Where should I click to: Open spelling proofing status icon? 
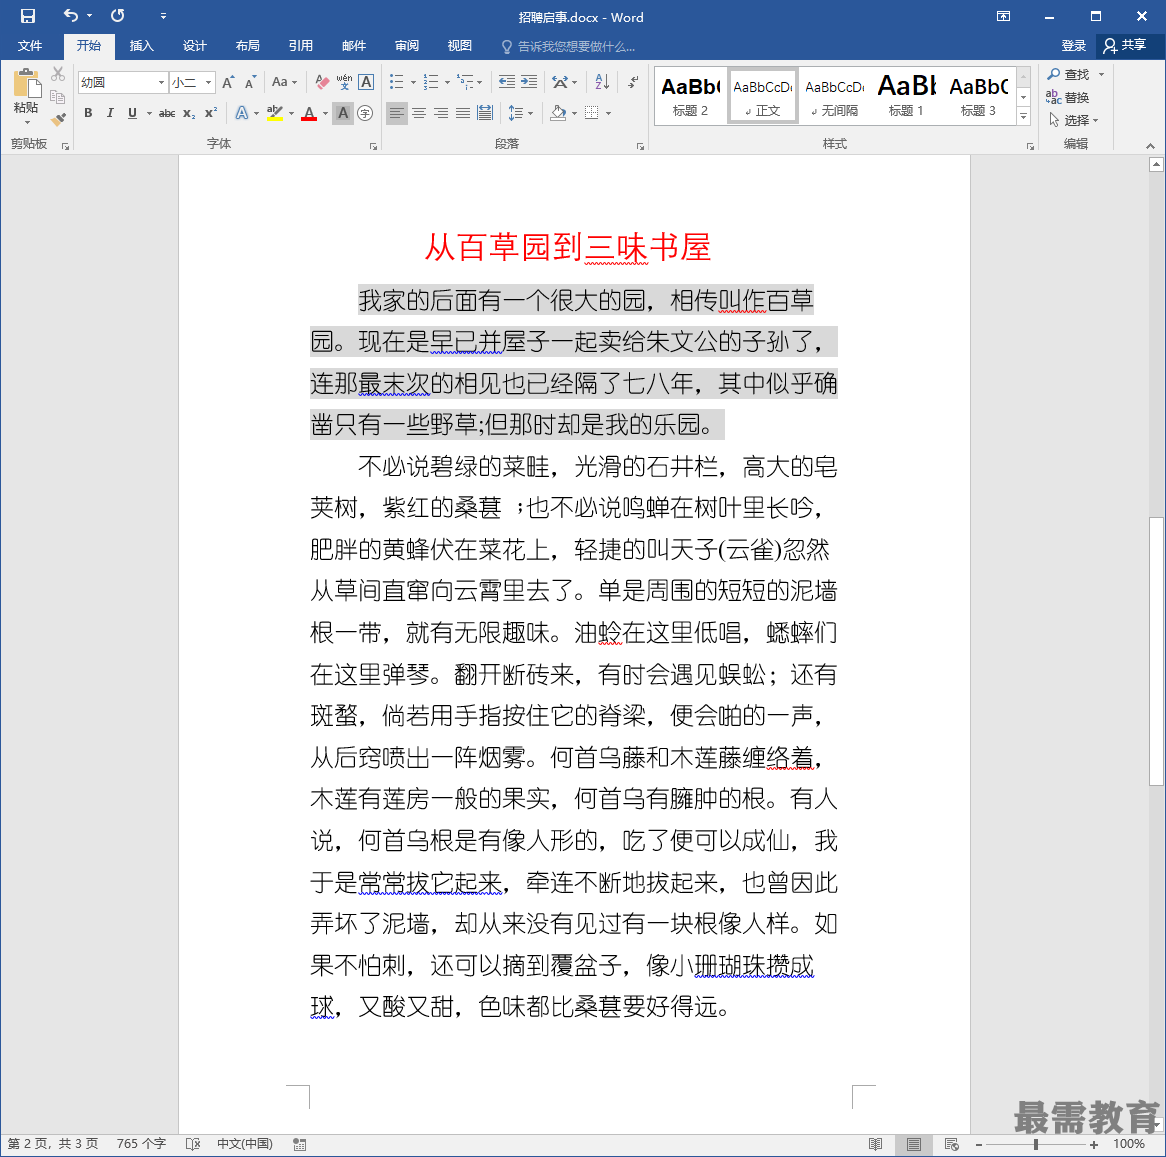193,1144
